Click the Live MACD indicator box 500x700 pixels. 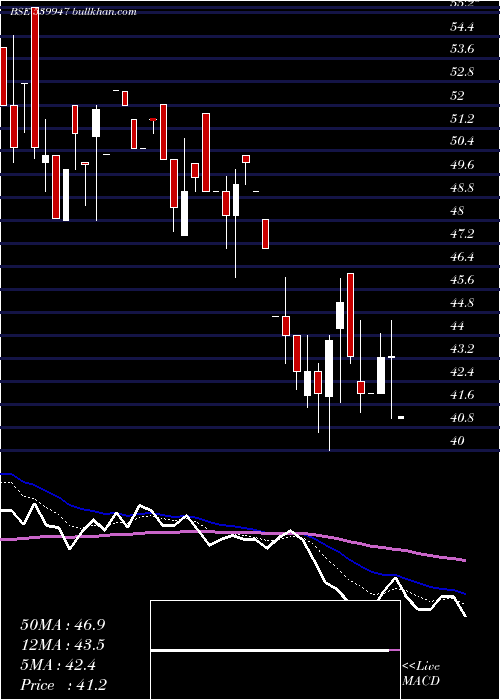(x=275, y=650)
